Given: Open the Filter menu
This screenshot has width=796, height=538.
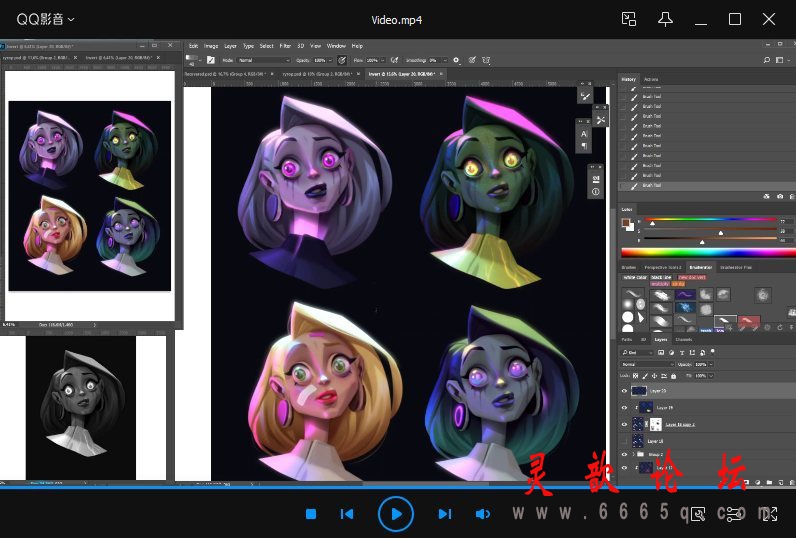Looking at the screenshot, I should pos(285,46).
